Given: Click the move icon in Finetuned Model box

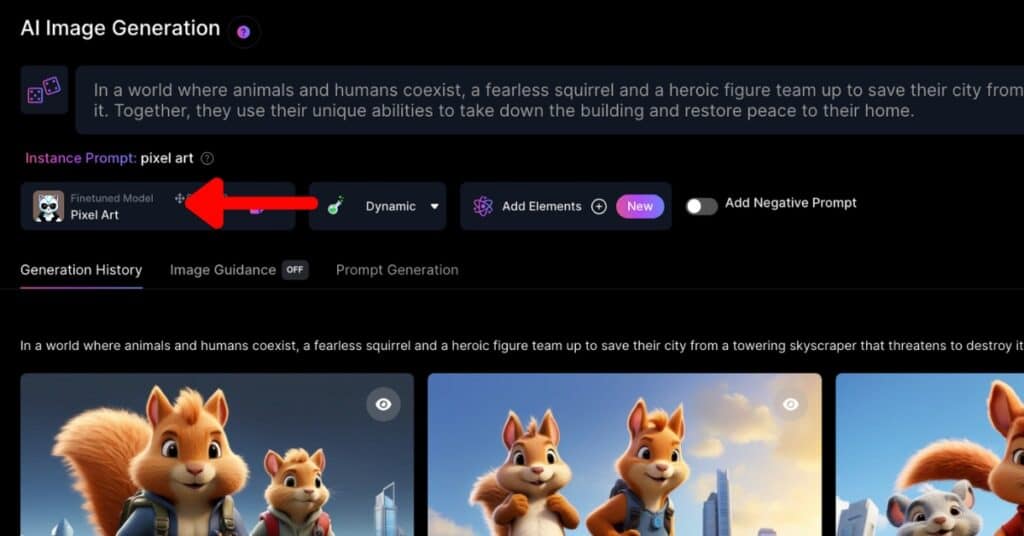Looking at the screenshot, I should pos(179,198).
